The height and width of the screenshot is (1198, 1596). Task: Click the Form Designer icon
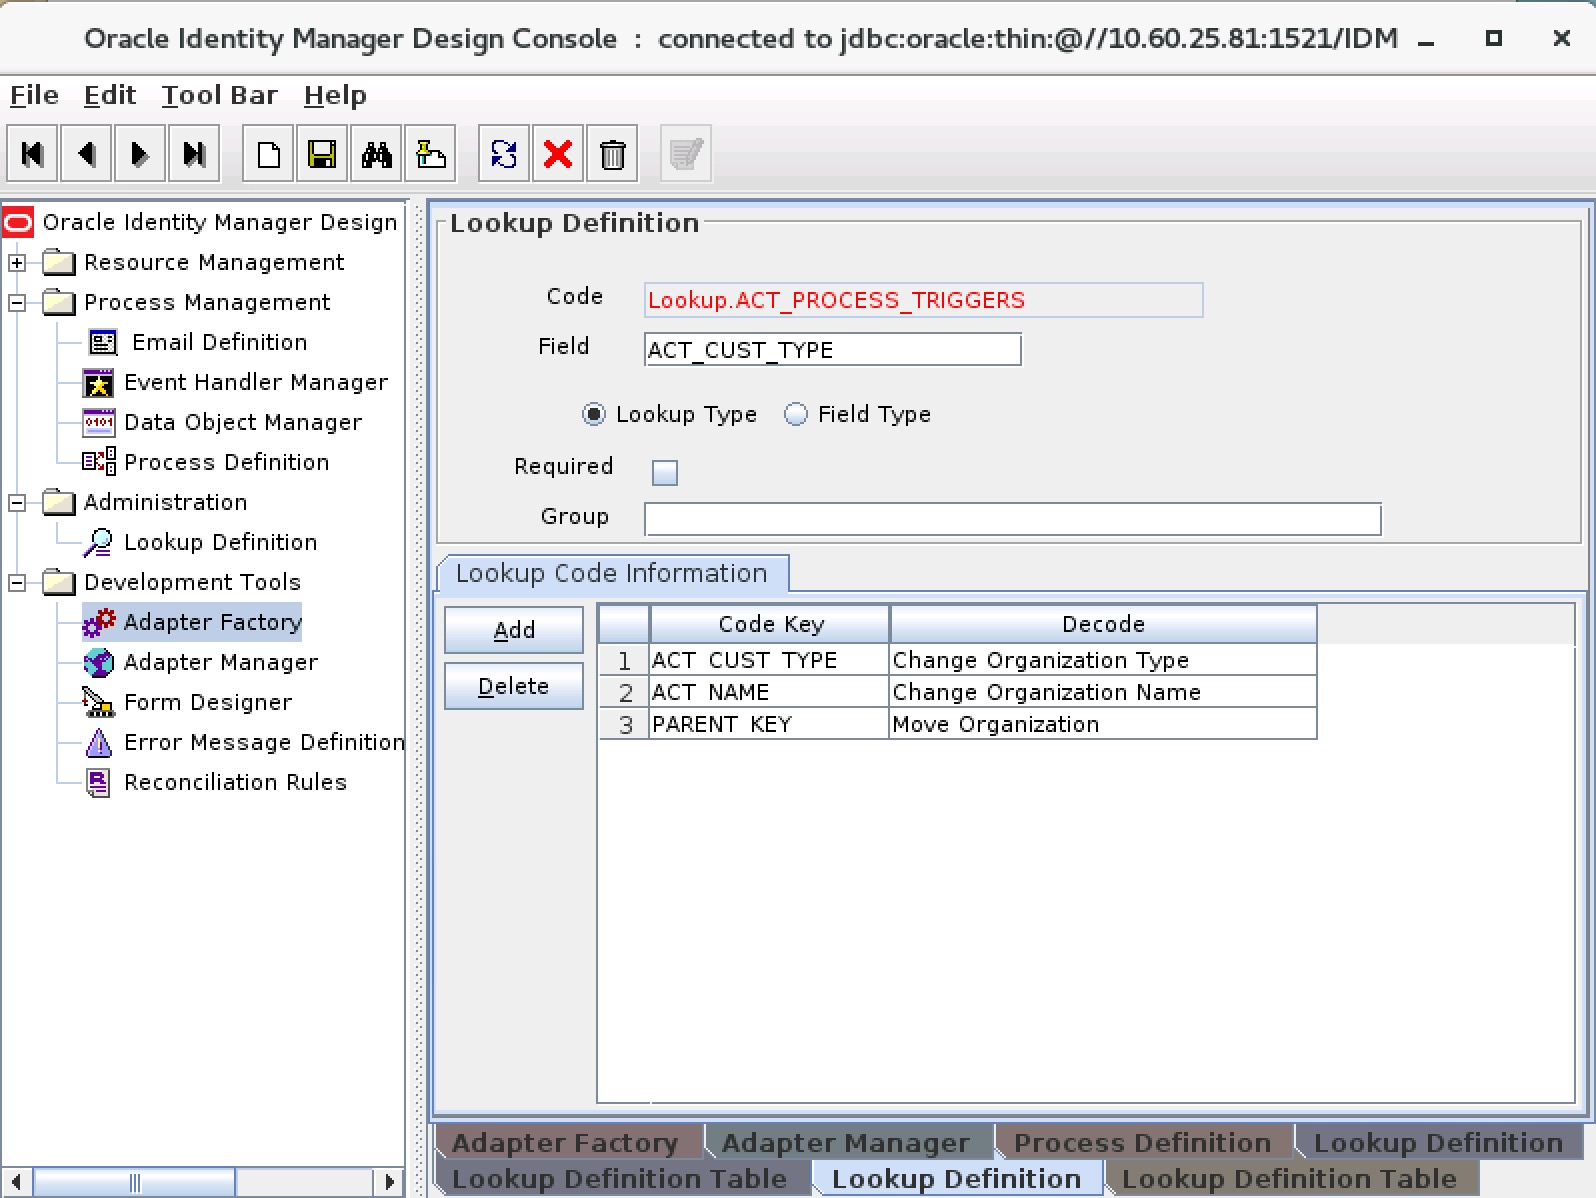click(98, 702)
